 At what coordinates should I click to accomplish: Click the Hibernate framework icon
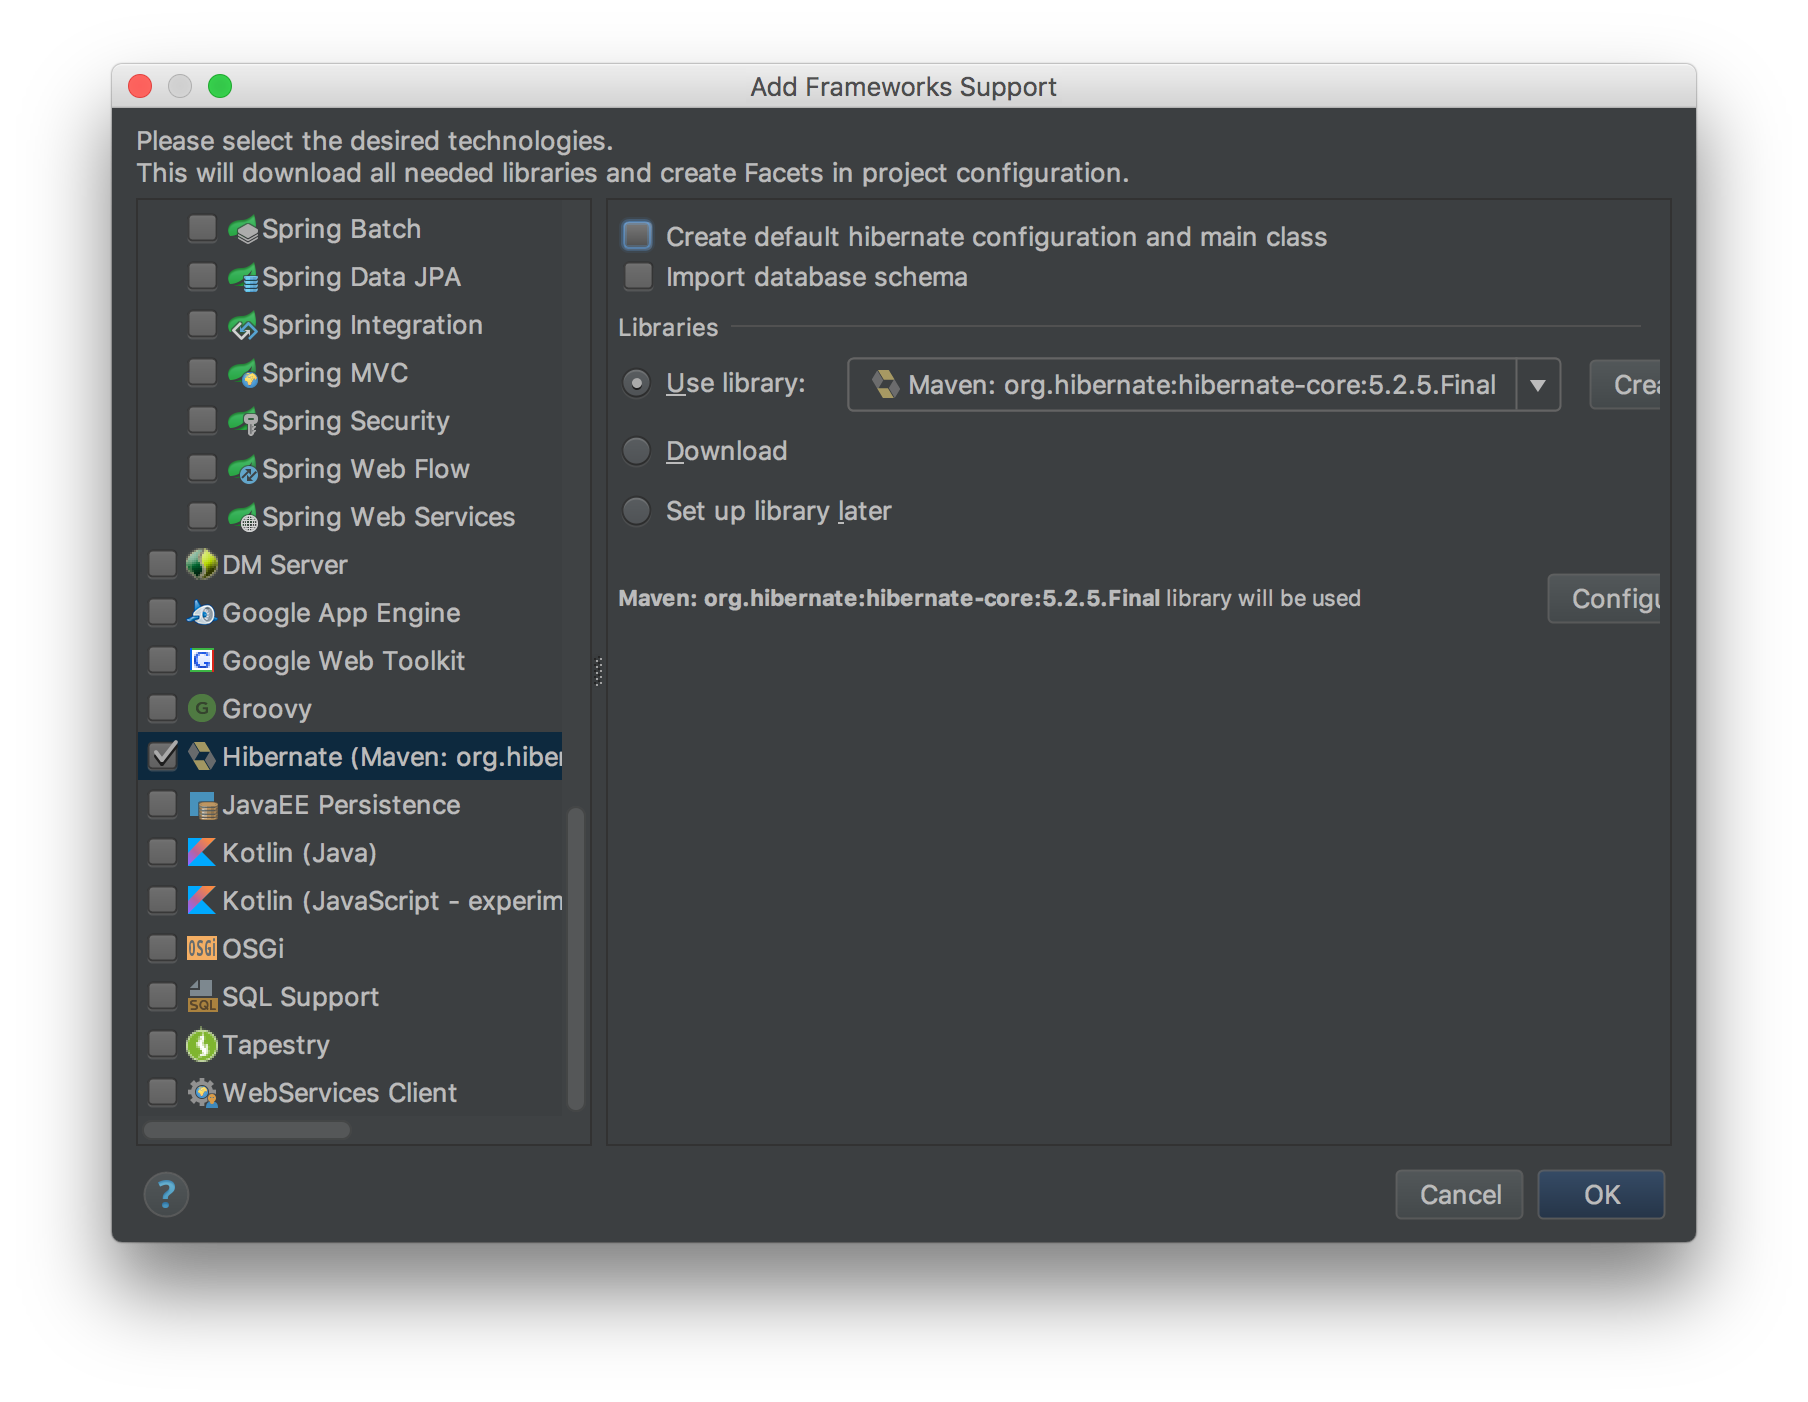point(202,757)
